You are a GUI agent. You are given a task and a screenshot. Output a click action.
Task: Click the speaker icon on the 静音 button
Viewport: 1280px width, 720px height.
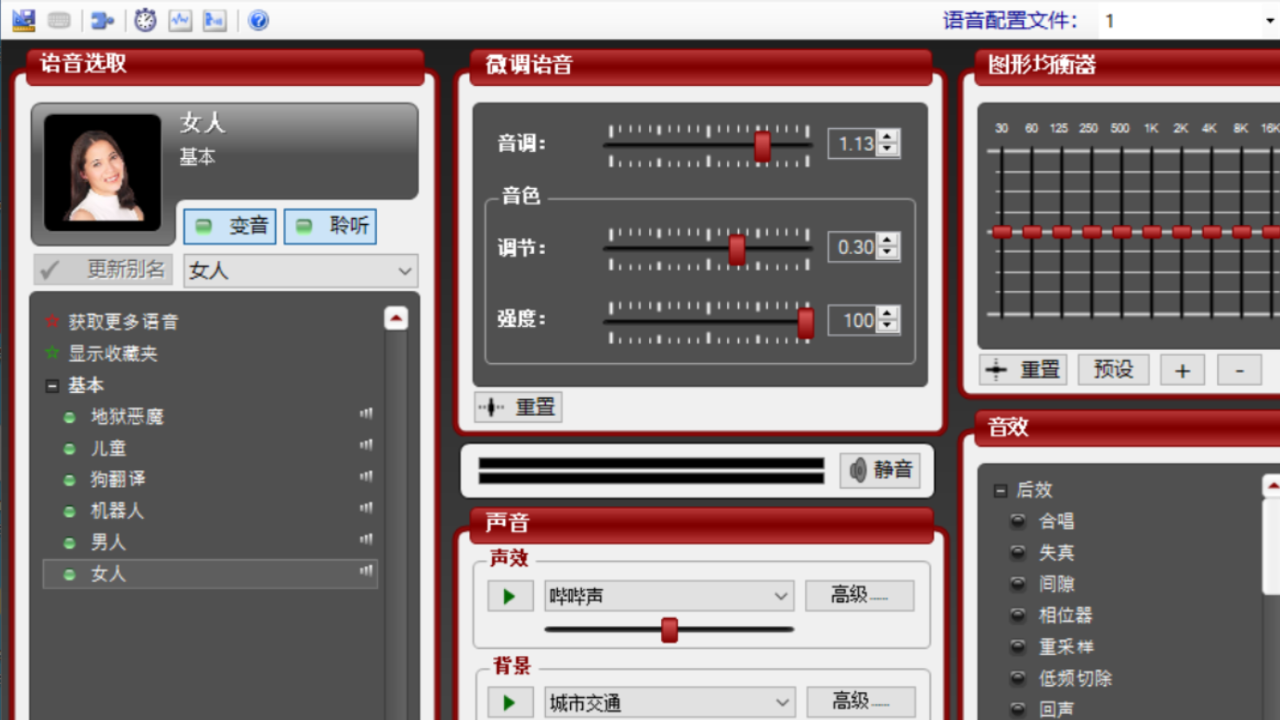click(857, 470)
